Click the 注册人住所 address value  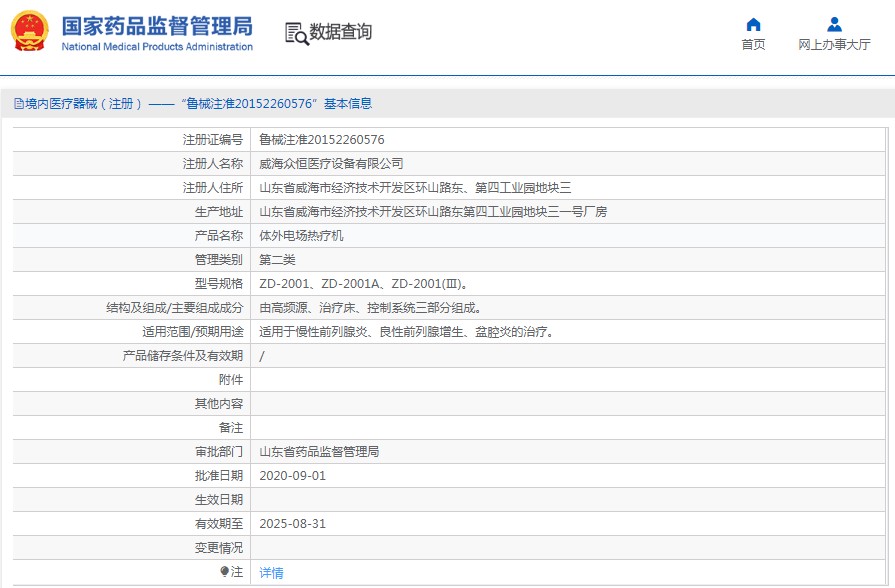coord(415,188)
